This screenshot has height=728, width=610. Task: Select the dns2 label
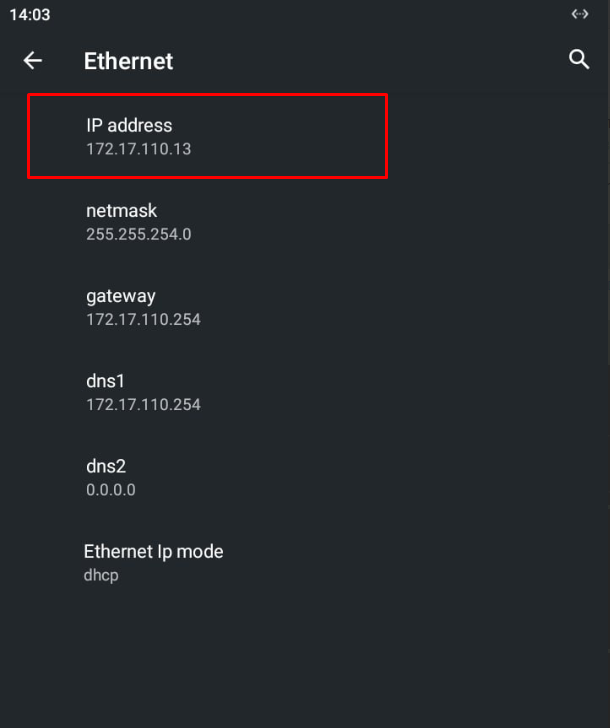(106, 466)
